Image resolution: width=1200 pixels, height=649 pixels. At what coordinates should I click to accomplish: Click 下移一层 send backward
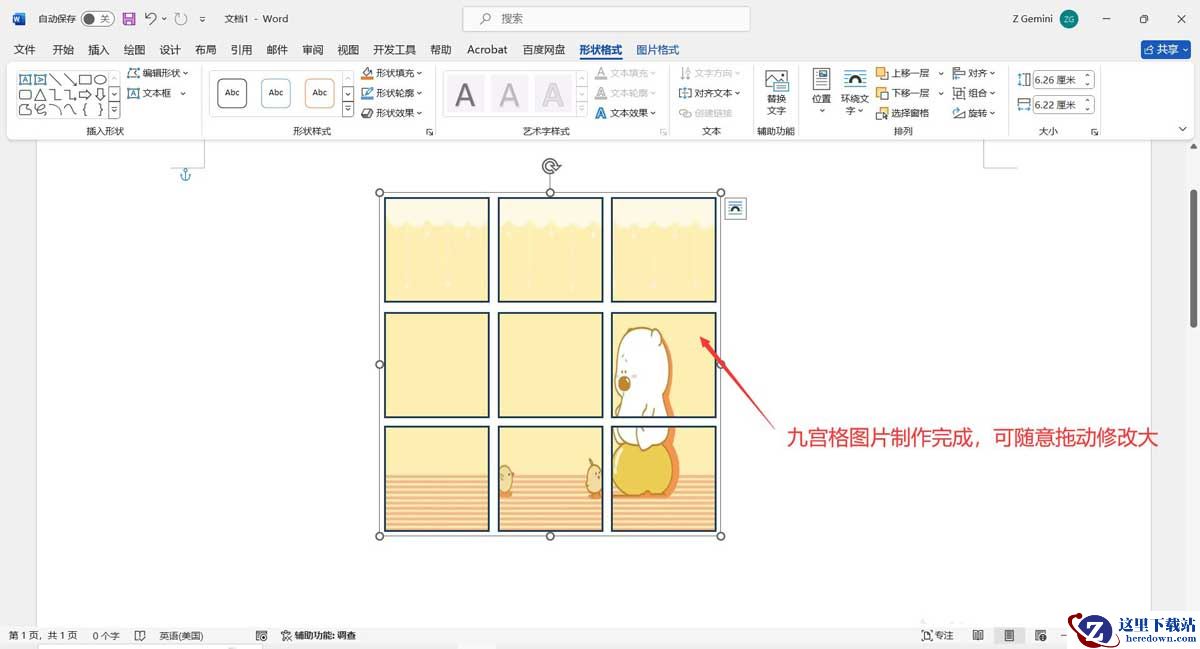pos(903,93)
